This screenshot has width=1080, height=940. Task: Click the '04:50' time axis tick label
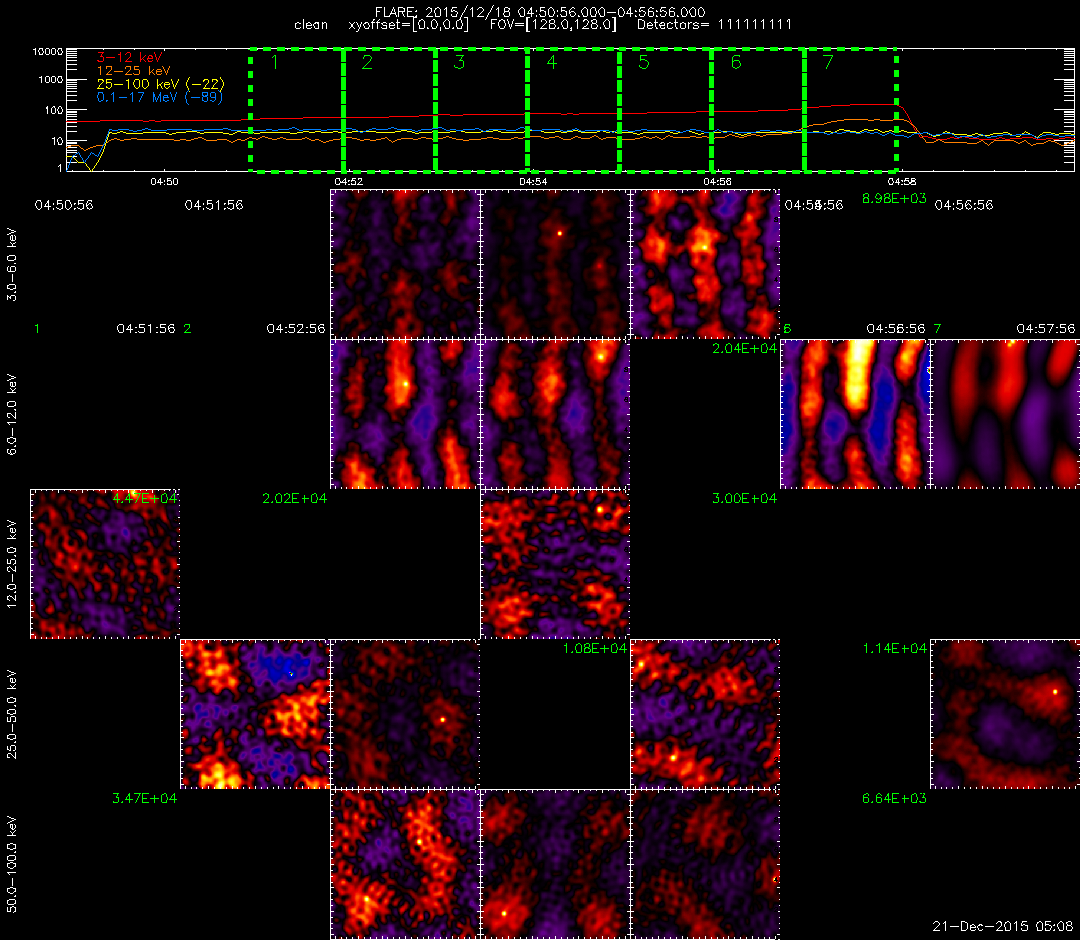164,182
